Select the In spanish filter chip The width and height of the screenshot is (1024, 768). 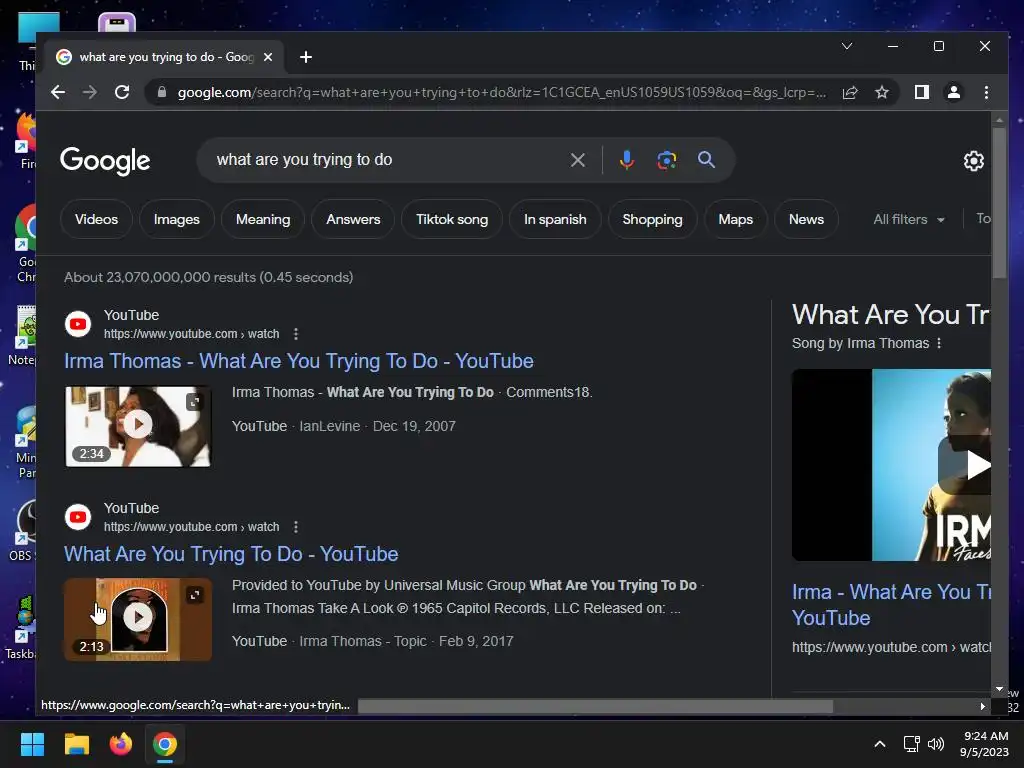(x=555, y=219)
